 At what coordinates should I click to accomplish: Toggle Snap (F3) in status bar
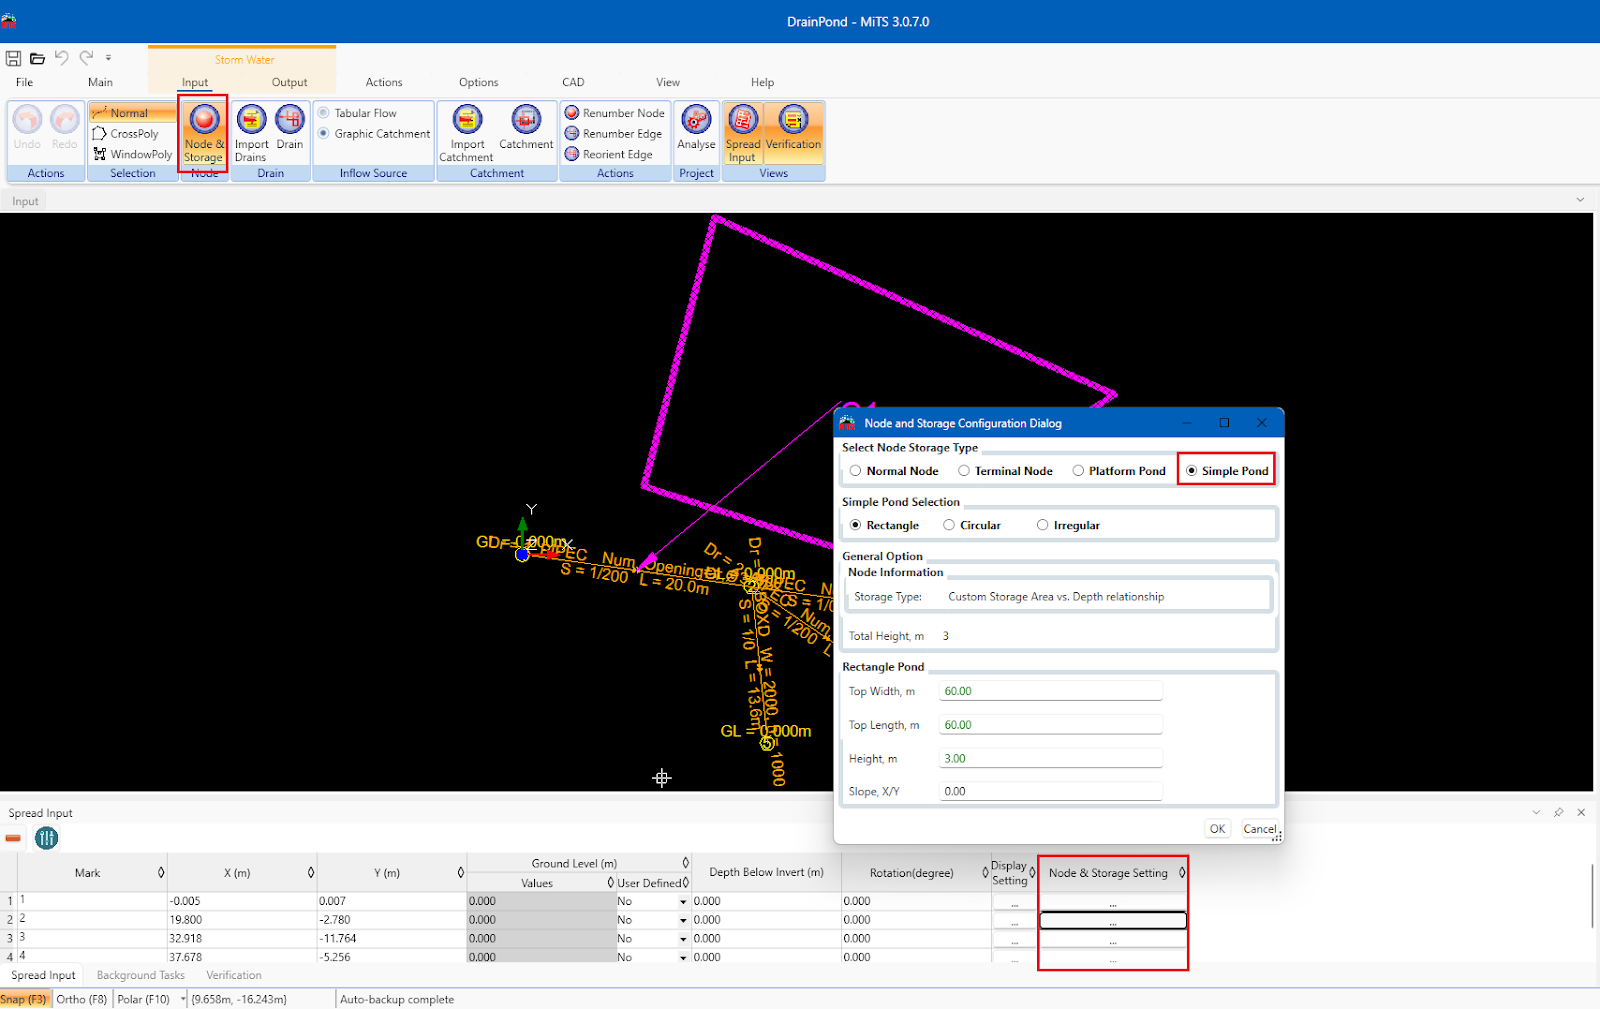coord(24,999)
